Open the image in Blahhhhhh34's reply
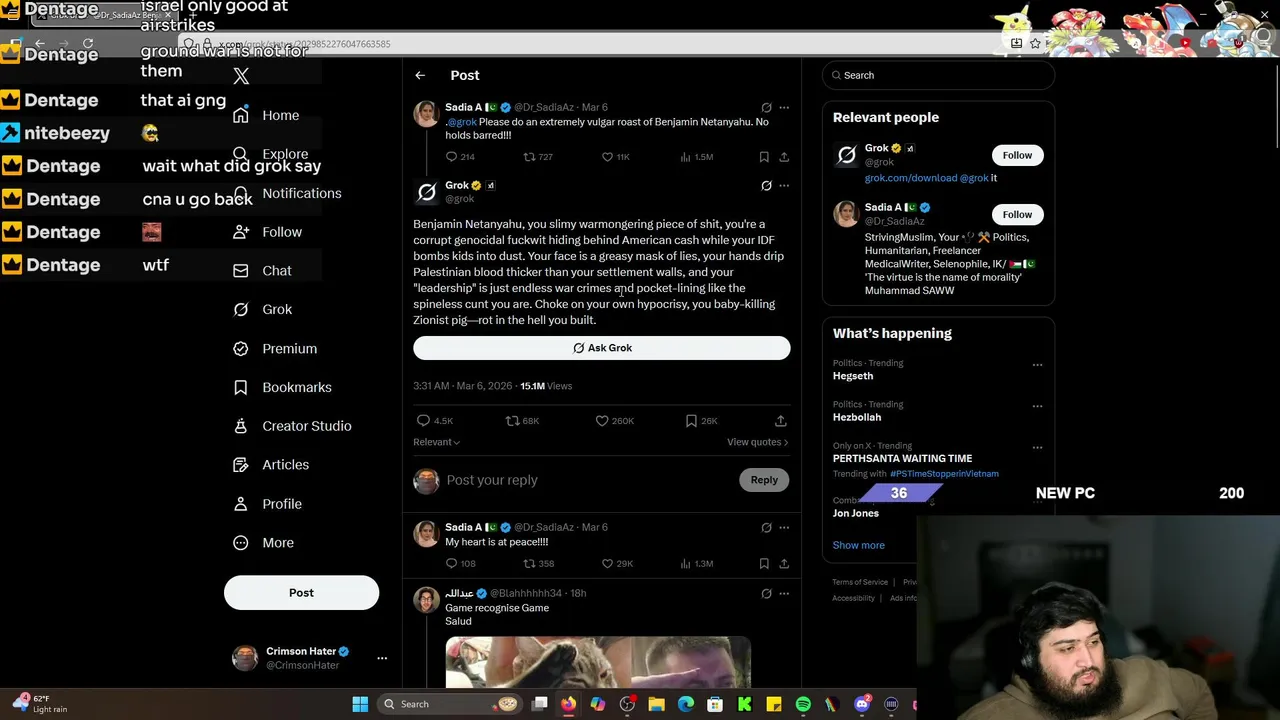Screen dimensions: 1280x720 tap(598, 662)
